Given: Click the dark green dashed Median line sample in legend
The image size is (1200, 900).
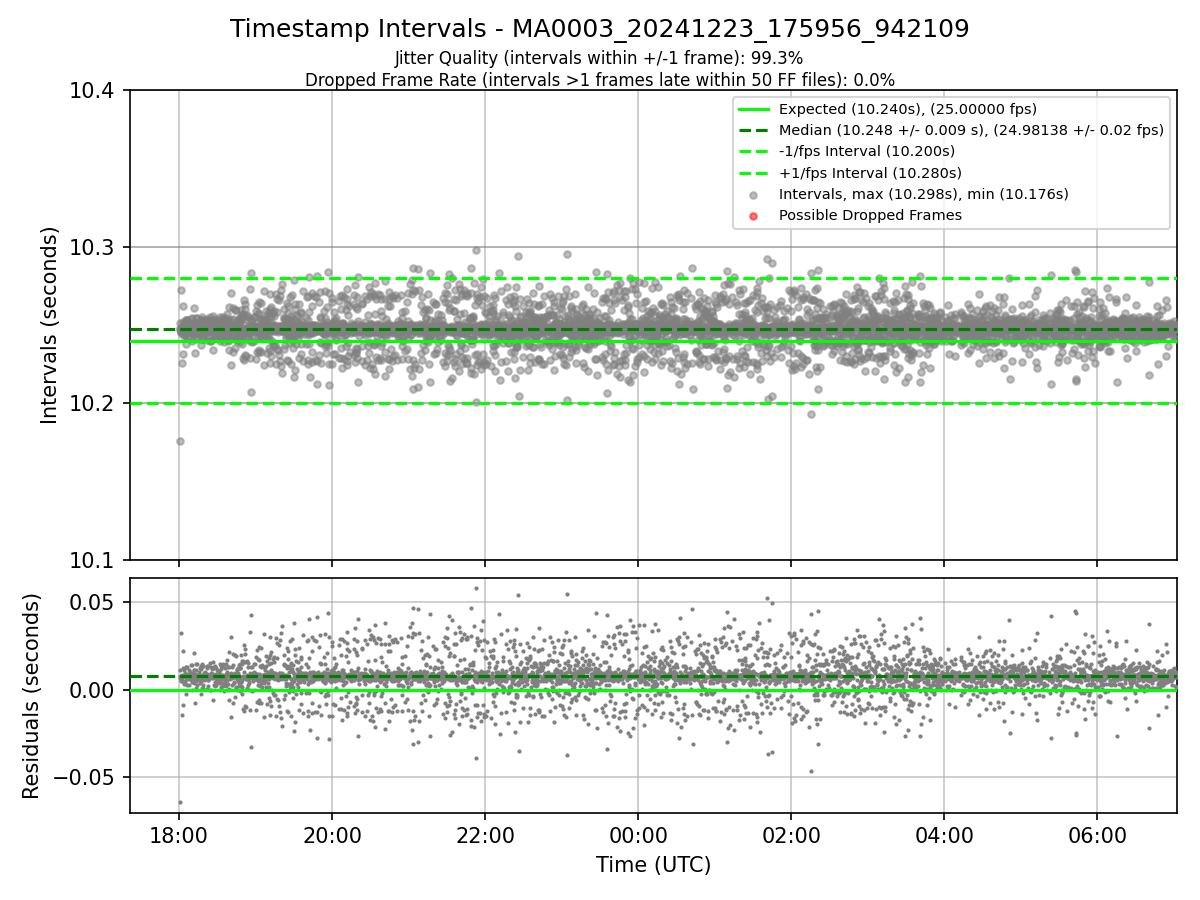Looking at the screenshot, I should pos(754,130).
